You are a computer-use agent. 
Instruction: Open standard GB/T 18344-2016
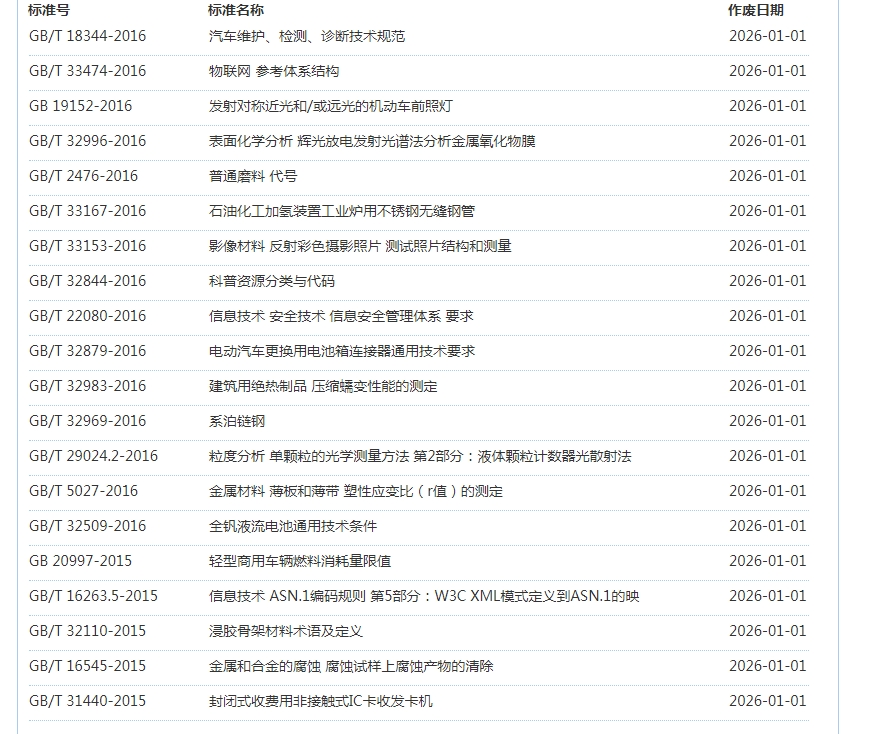point(87,36)
